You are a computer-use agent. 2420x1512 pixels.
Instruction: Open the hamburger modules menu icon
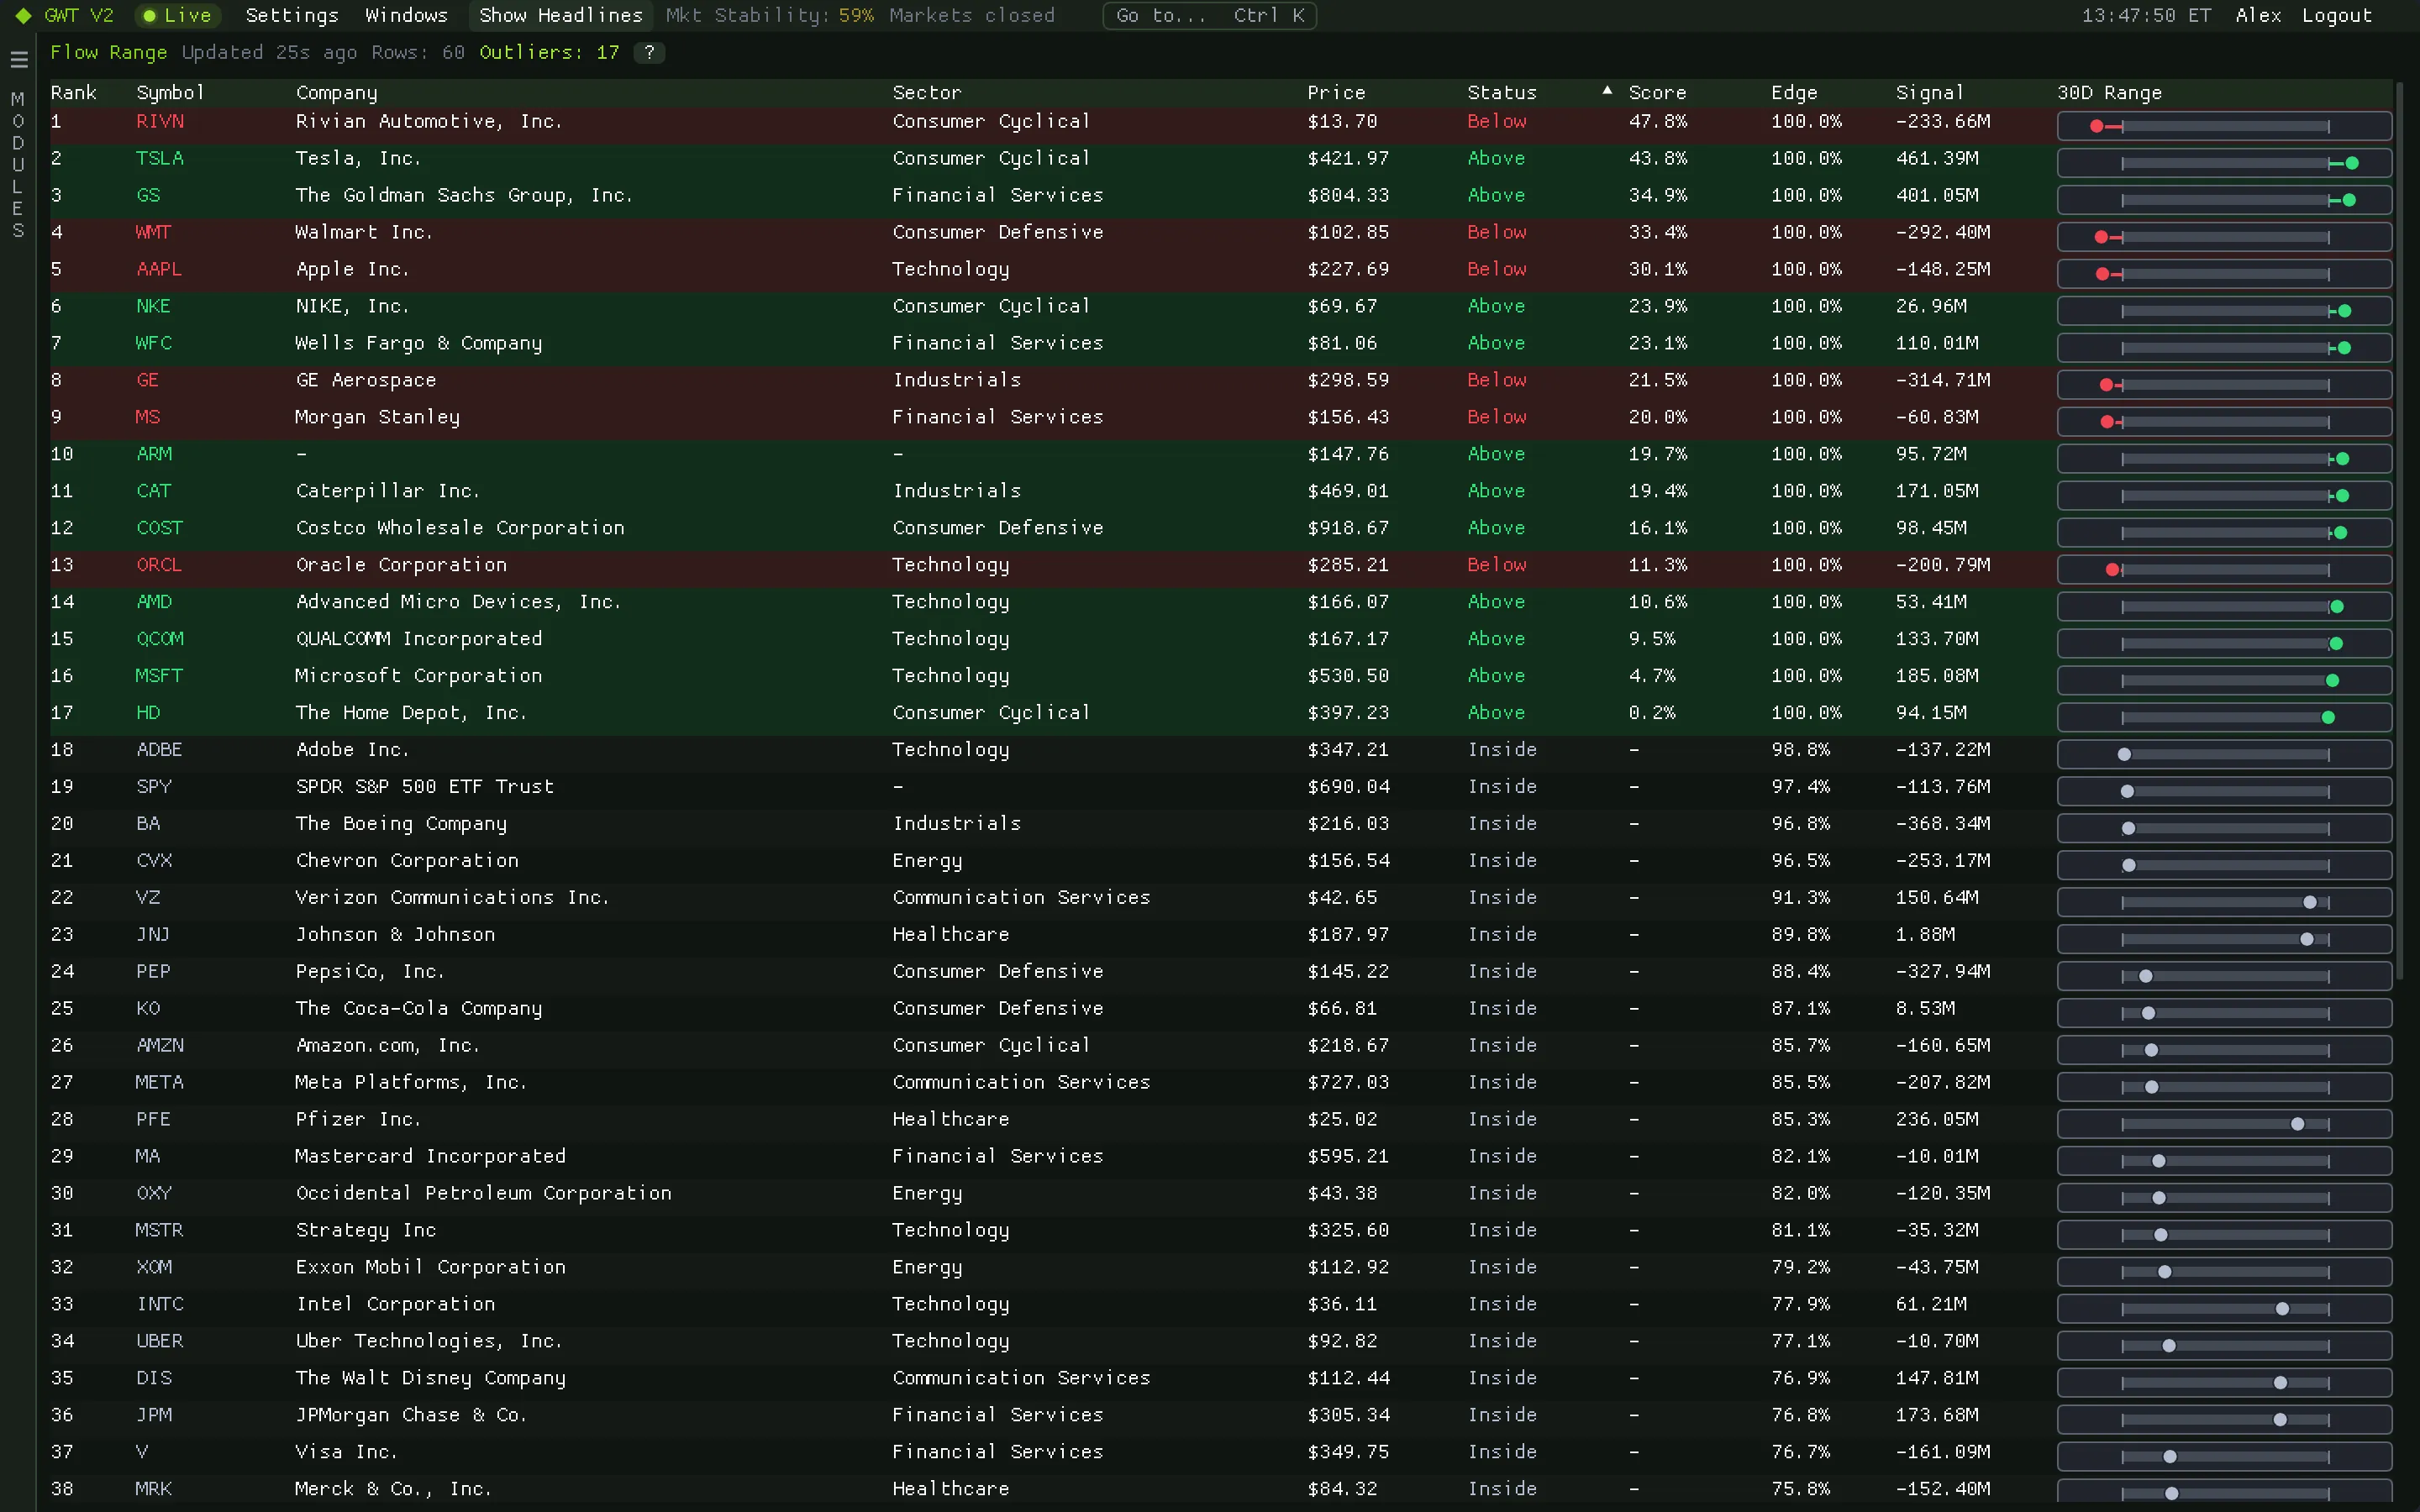tap(18, 60)
